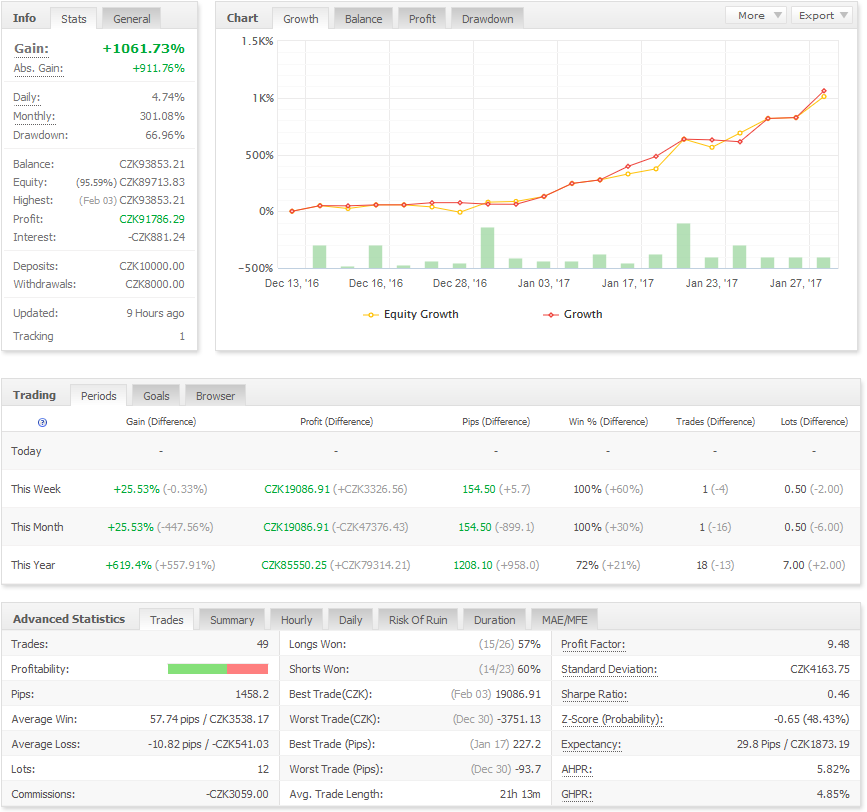867x812 pixels.
Task: Select the Drawdown chart tab
Action: tap(488, 19)
